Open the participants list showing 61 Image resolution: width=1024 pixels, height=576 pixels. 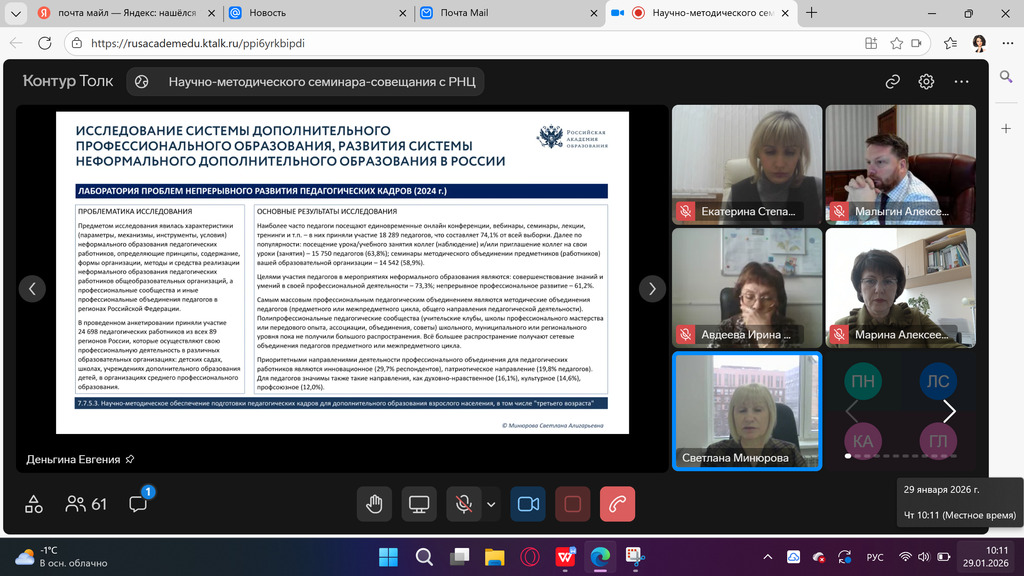[x=86, y=504]
